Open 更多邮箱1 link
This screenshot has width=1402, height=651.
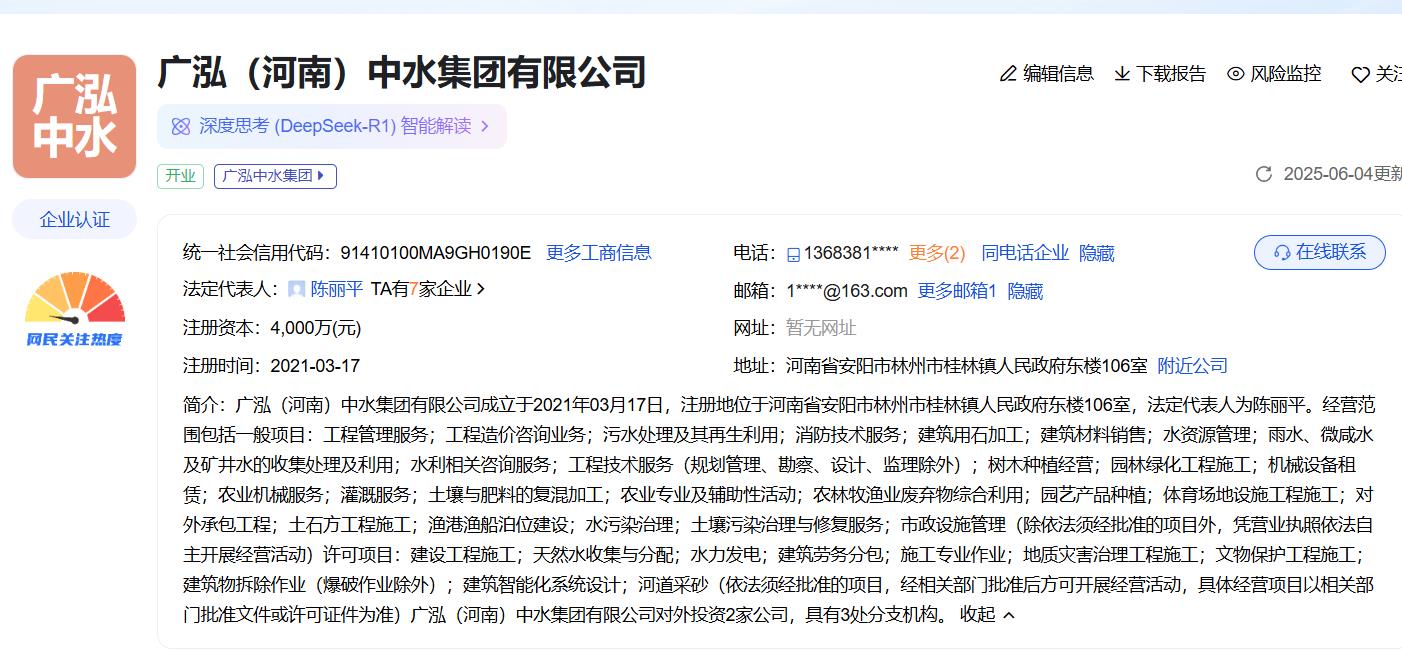[x=957, y=291]
